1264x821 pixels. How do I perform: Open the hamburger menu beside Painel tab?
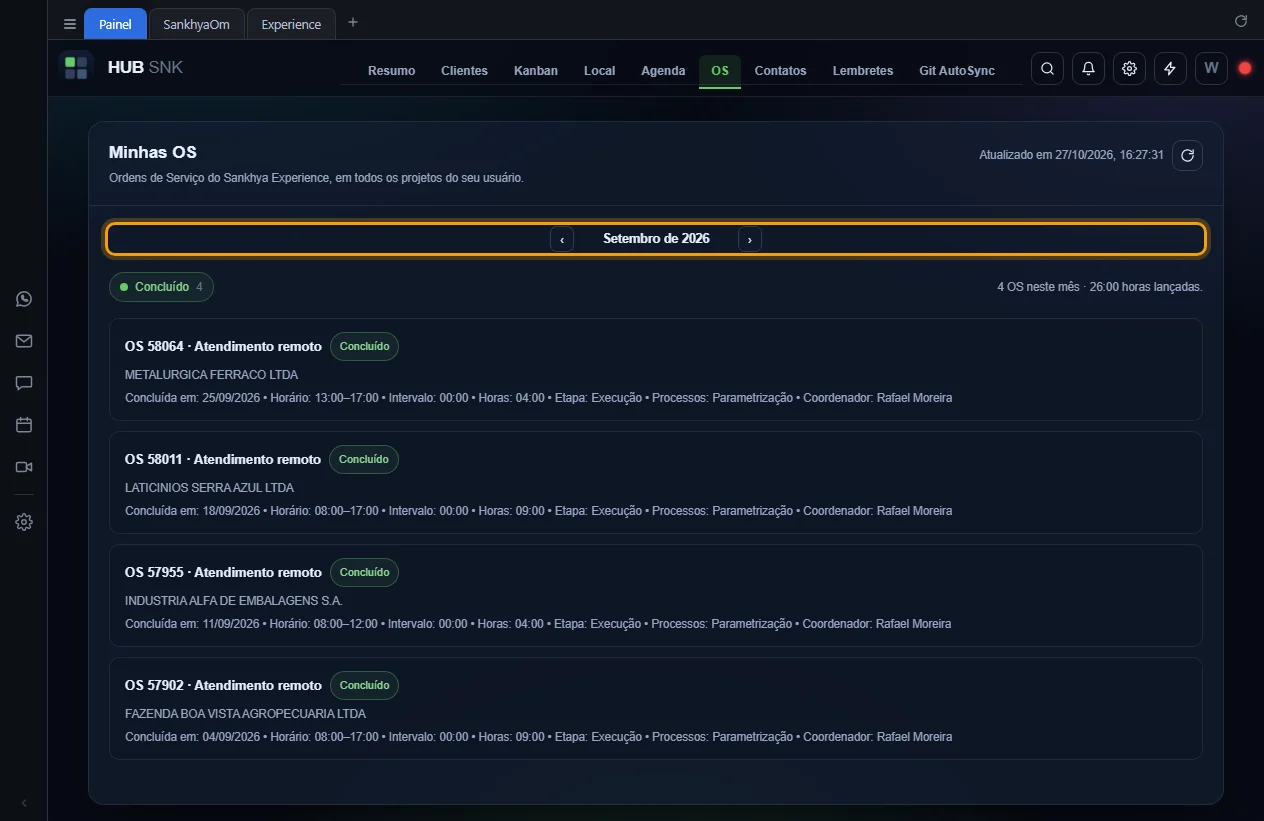point(69,24)
